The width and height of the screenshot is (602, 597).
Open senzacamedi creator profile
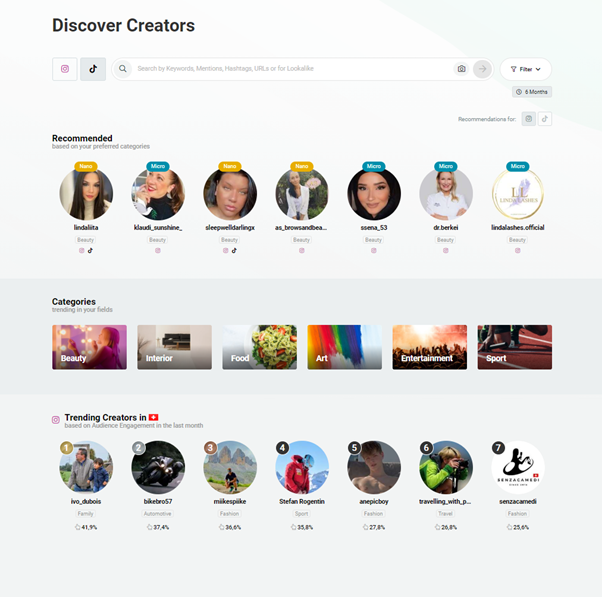[x=518, y=467]
